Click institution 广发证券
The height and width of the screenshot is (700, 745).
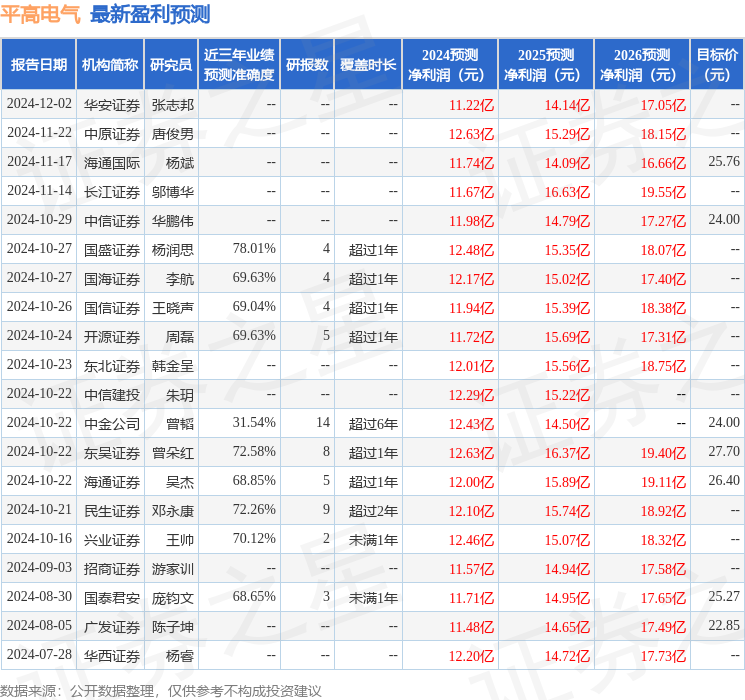pyautogui.click(x=112, y=626)
